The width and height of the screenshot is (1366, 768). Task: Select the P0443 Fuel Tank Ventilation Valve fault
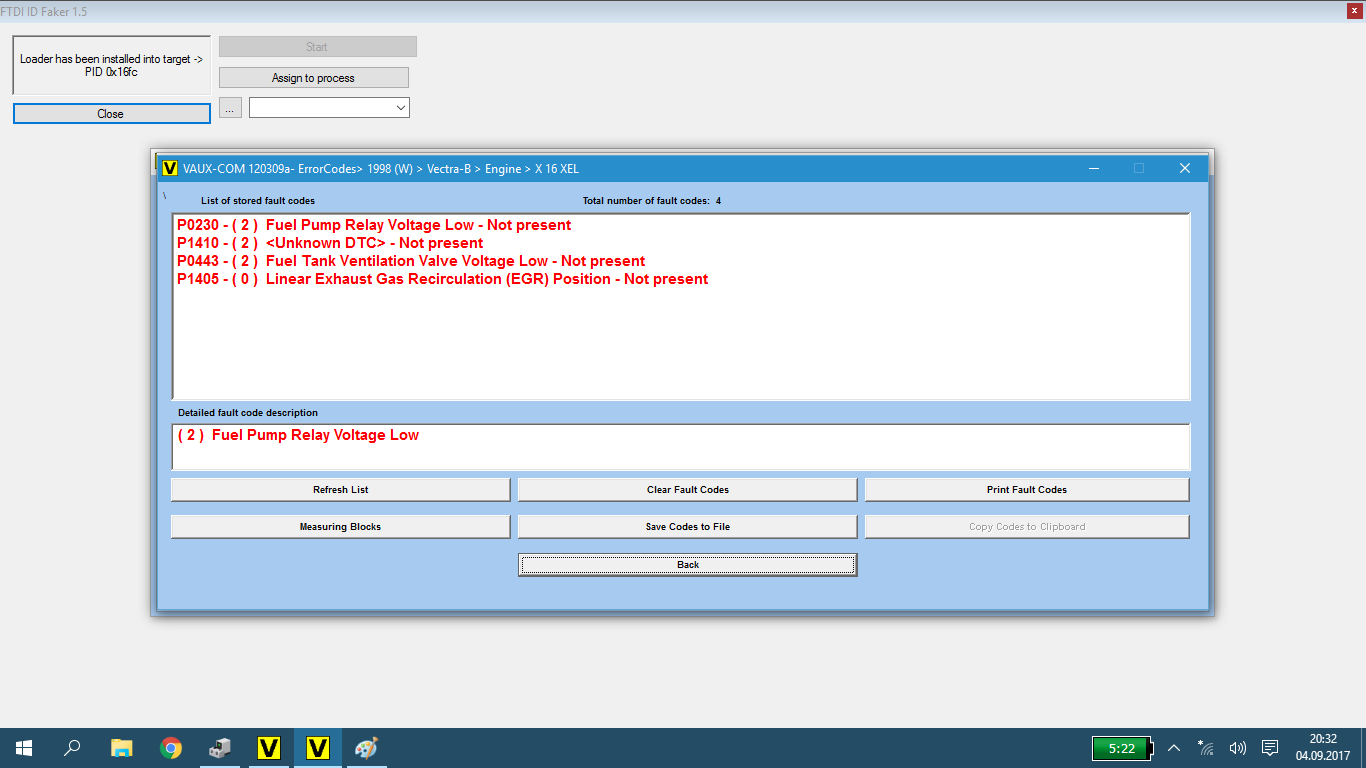pyautogui.click(x=411, y=261)
